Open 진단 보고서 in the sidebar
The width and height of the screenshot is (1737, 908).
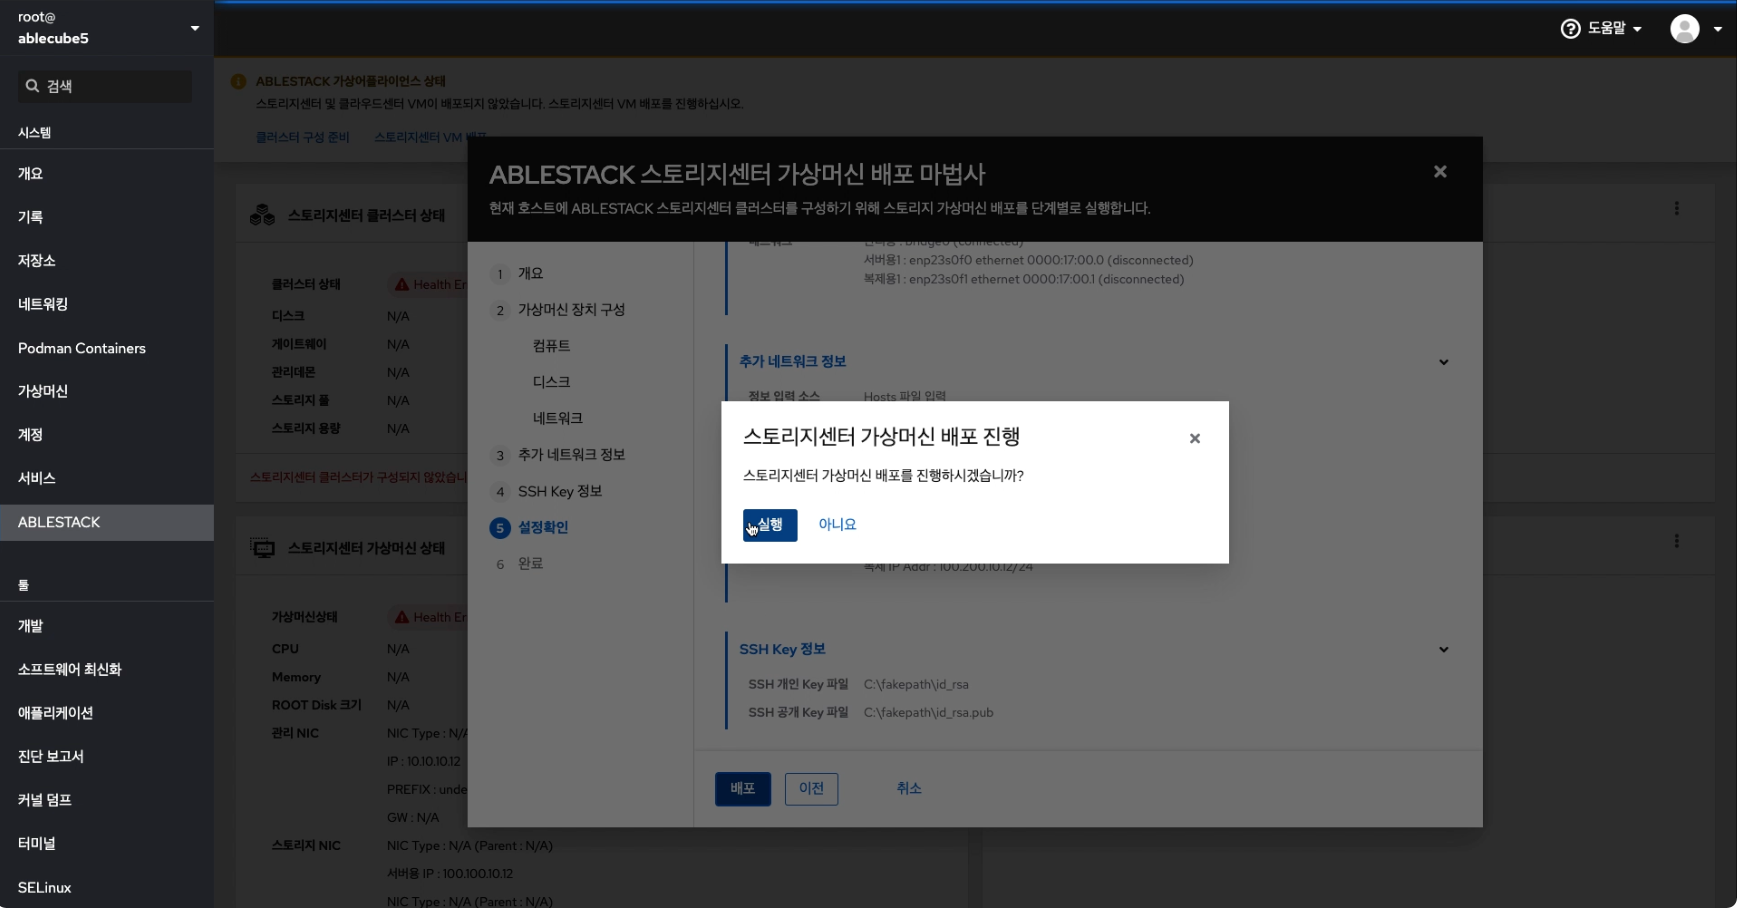click(107, 756)
